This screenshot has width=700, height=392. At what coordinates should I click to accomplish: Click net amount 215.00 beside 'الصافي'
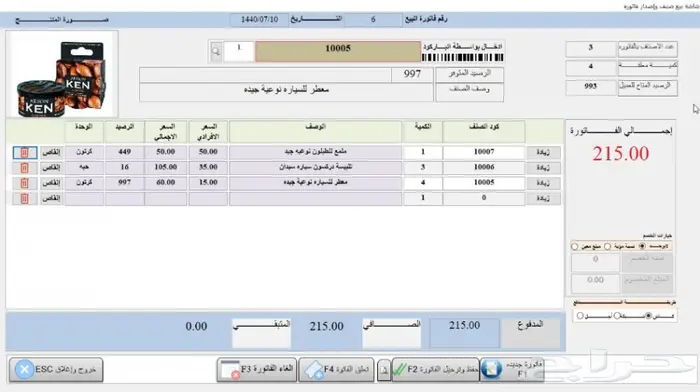coord(327,327)
